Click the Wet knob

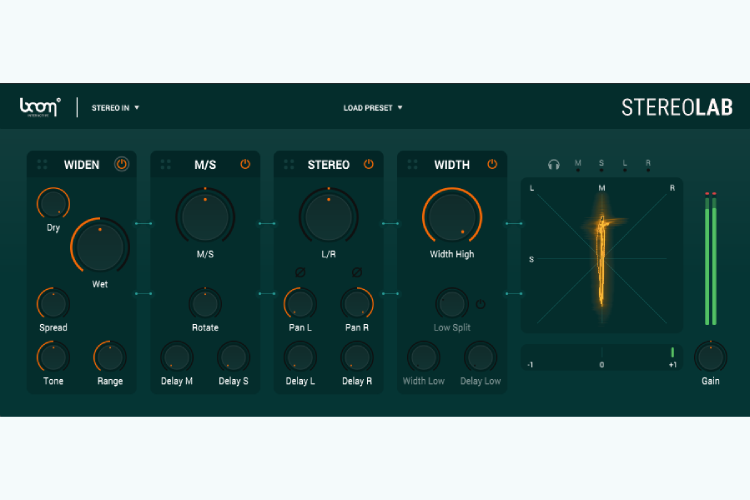pos(100,247)
